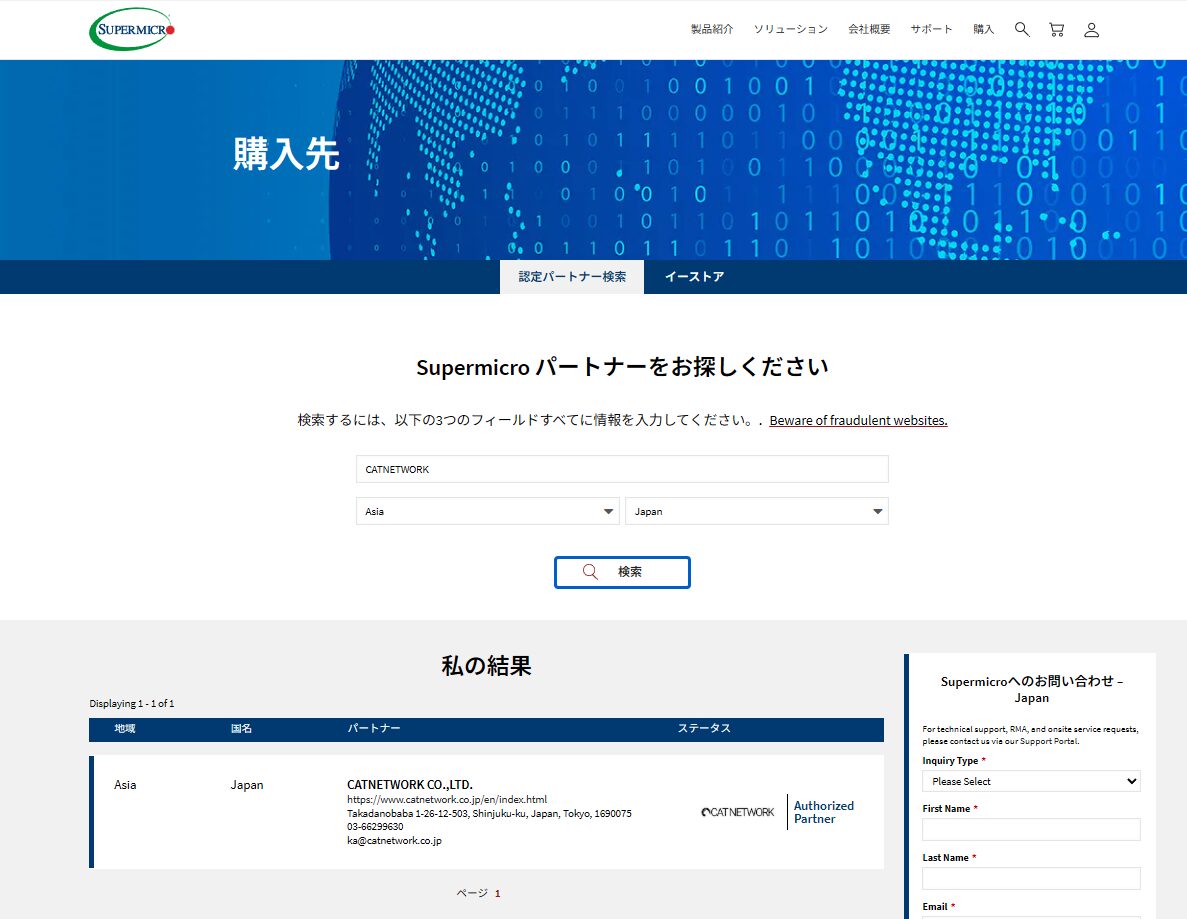Click the page 1 pagination number

497,892
